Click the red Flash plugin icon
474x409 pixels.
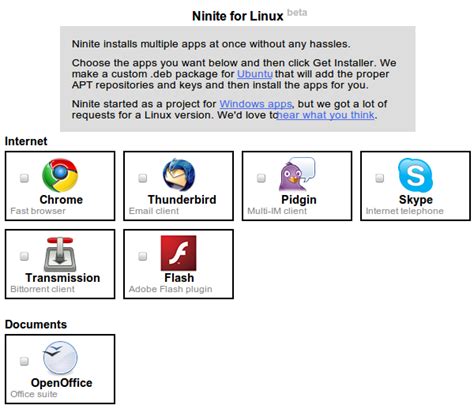[x=179, y=253]
